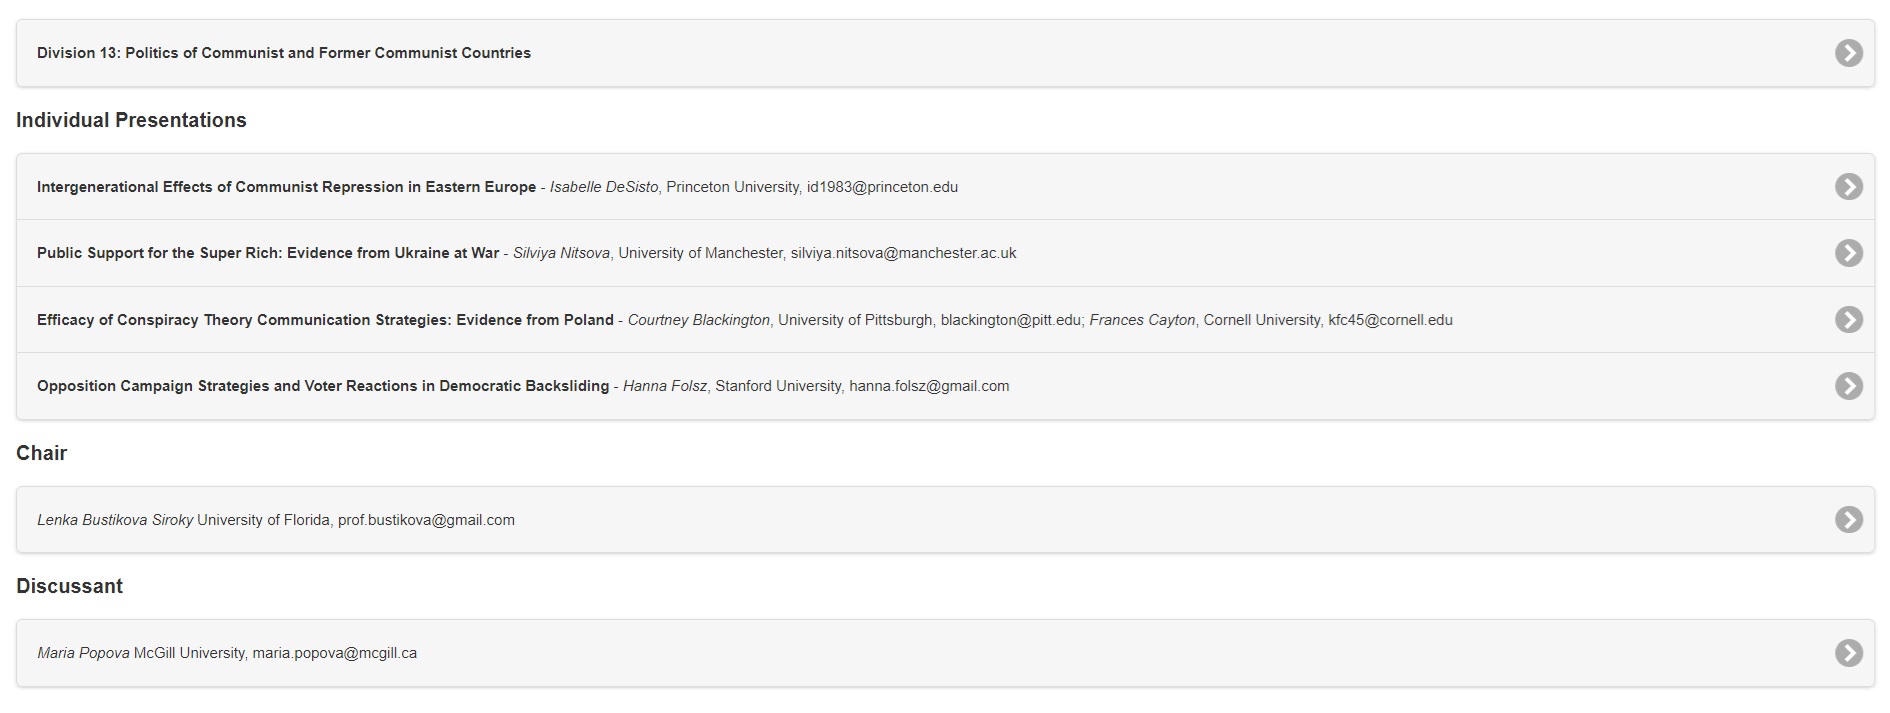Click arrow icon on Maria Popova discussant row
The width and height of the screenshot is (1890, 713).
[1848, 653]
